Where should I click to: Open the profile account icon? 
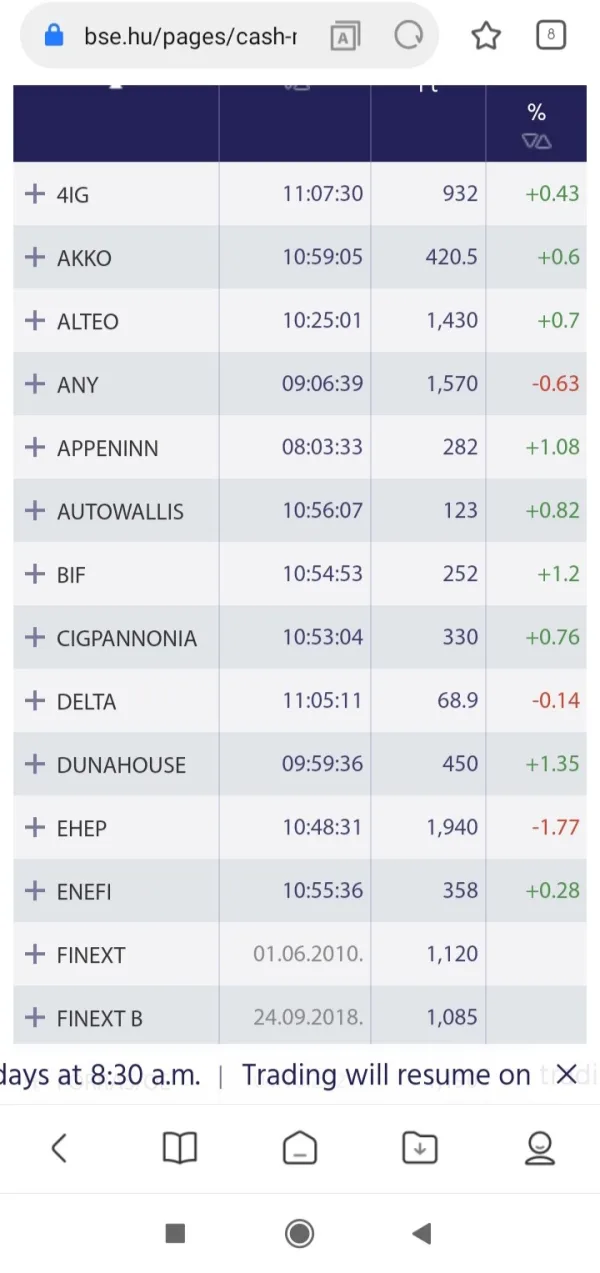click(x=540, y=1148)
